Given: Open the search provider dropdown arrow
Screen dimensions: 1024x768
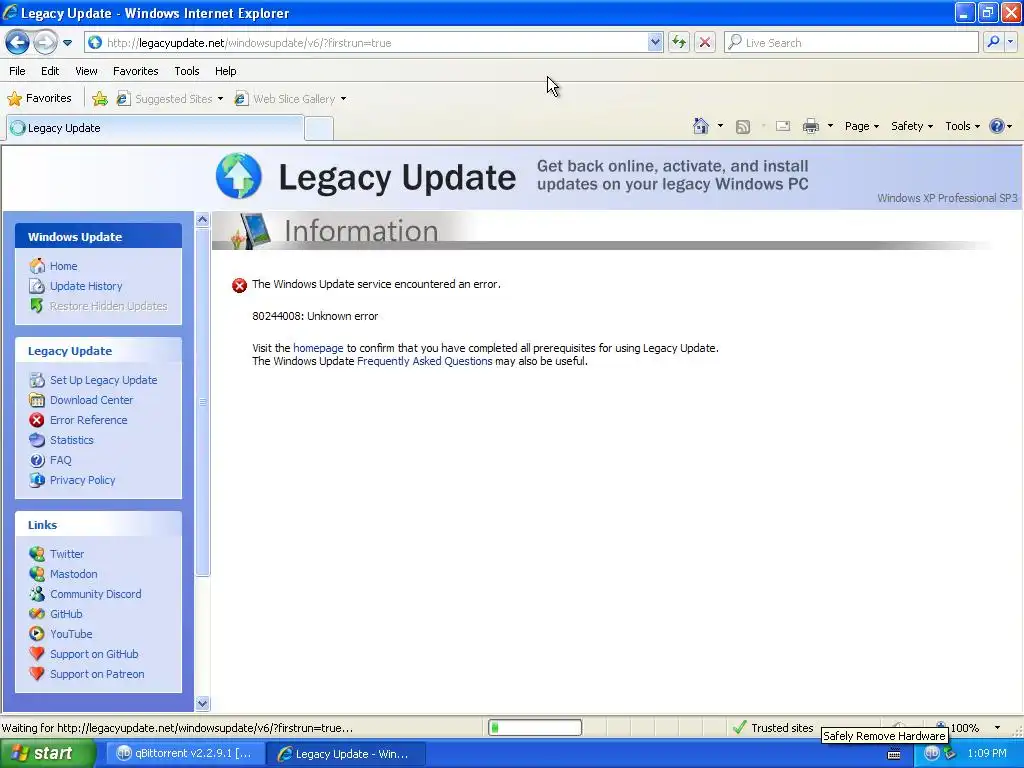Looking at the screenshot, I should pyautogui.click(x=1010, y=42).
